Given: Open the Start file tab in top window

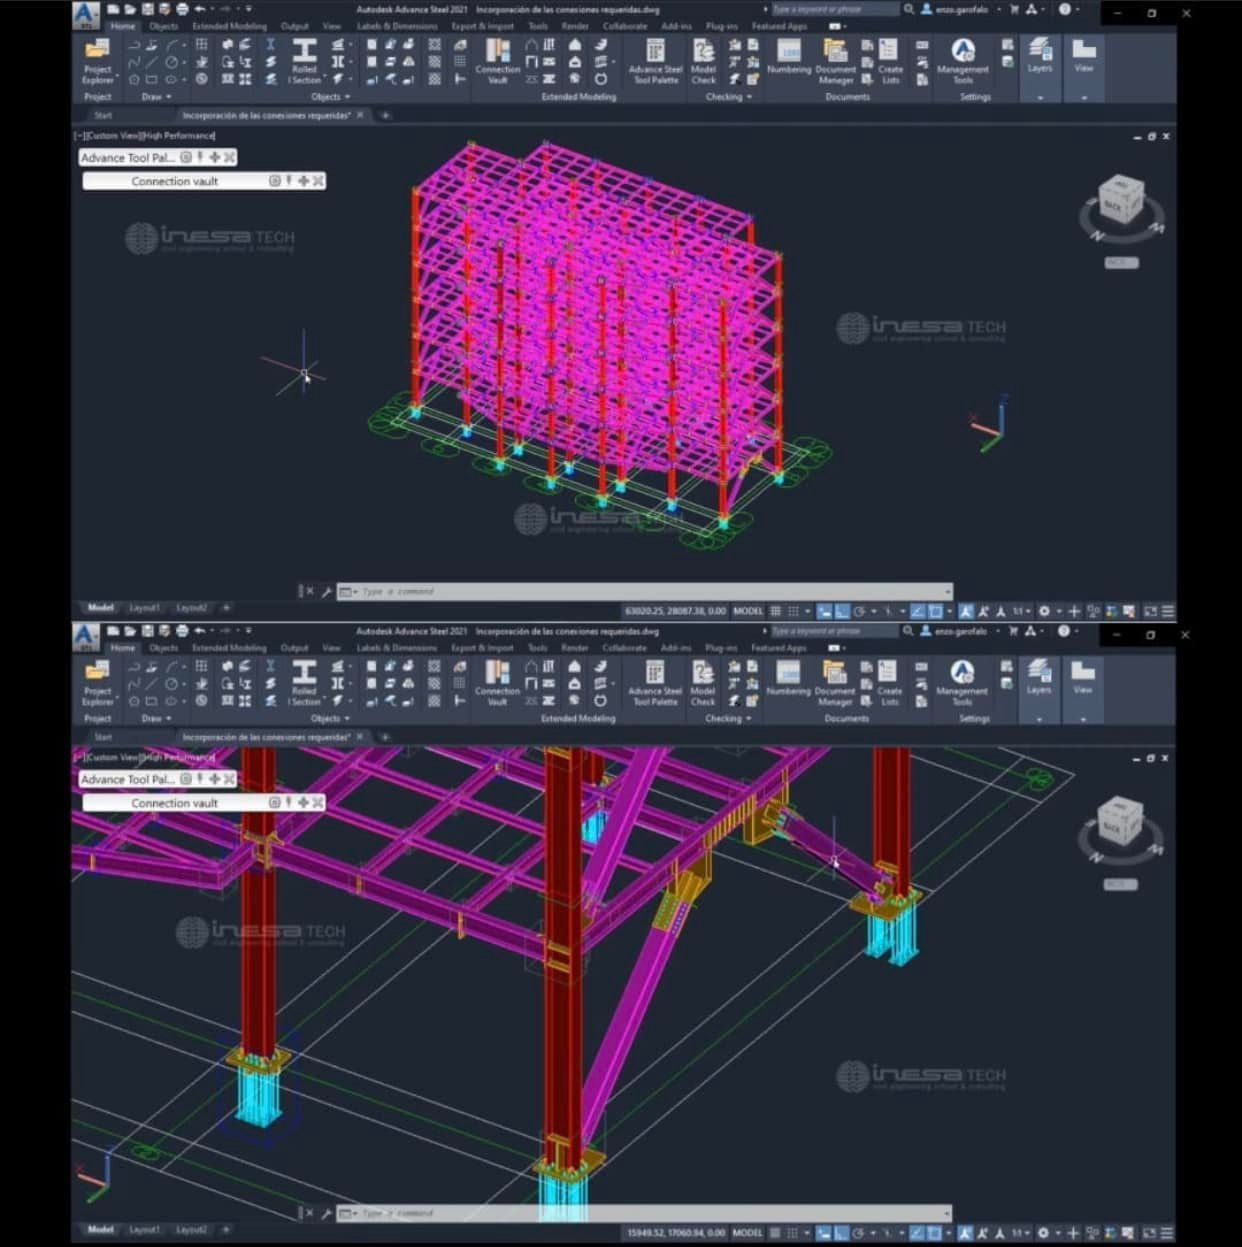Looking at the screenshot, I should [x=103, y=115].
